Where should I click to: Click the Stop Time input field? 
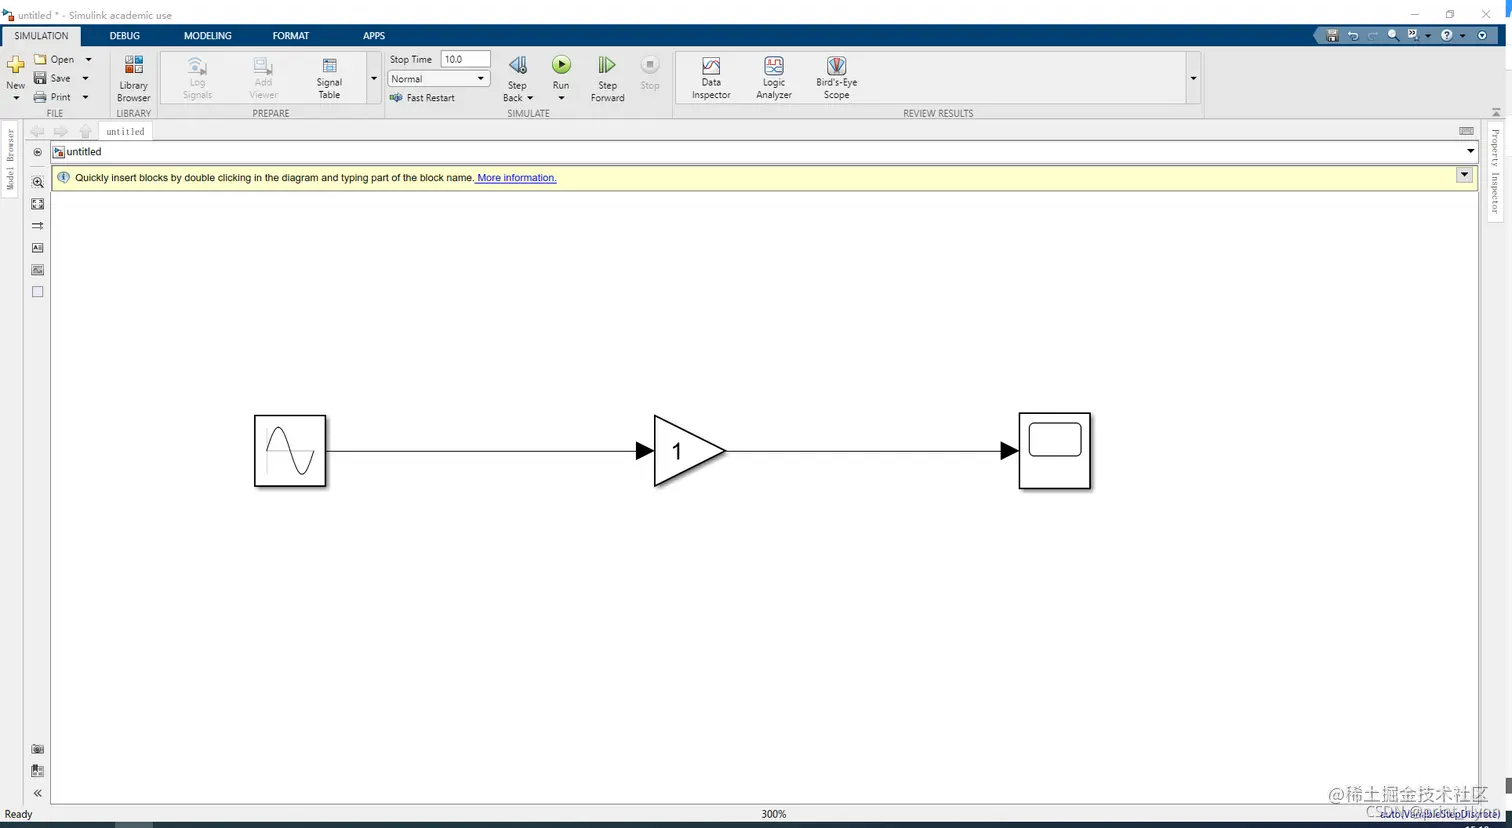coord(466,59)
